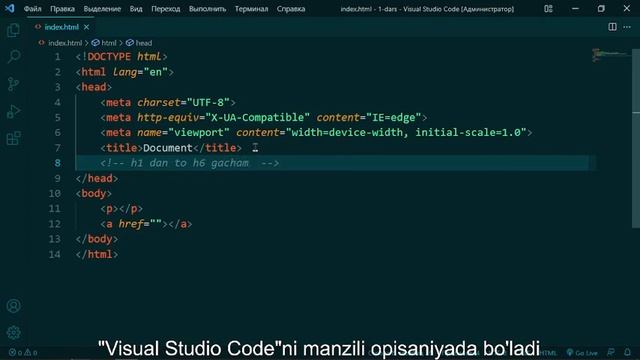Open the editor More Actions menu
The height and width of the screenshot is (360, 640).
[627, 27]
